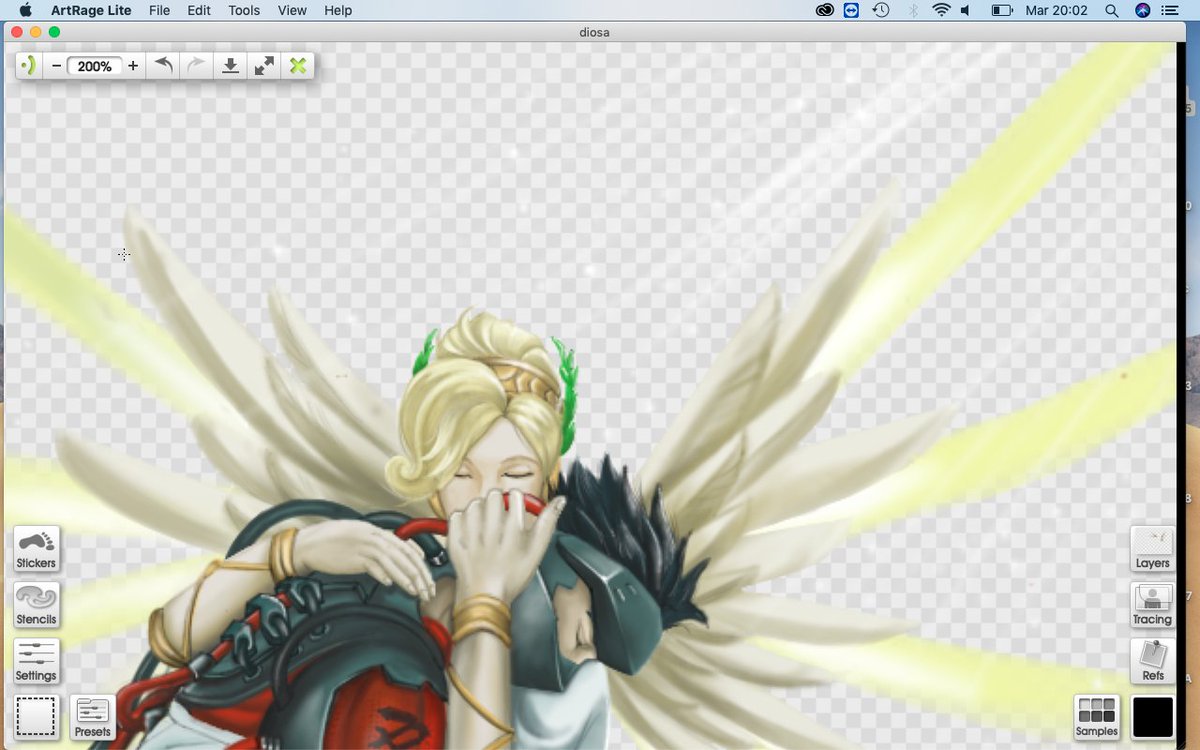Viewport: 1200px width, 750px height.
Task: Click the green ArtRage menu toggle icon
Action: pos(29,66)
